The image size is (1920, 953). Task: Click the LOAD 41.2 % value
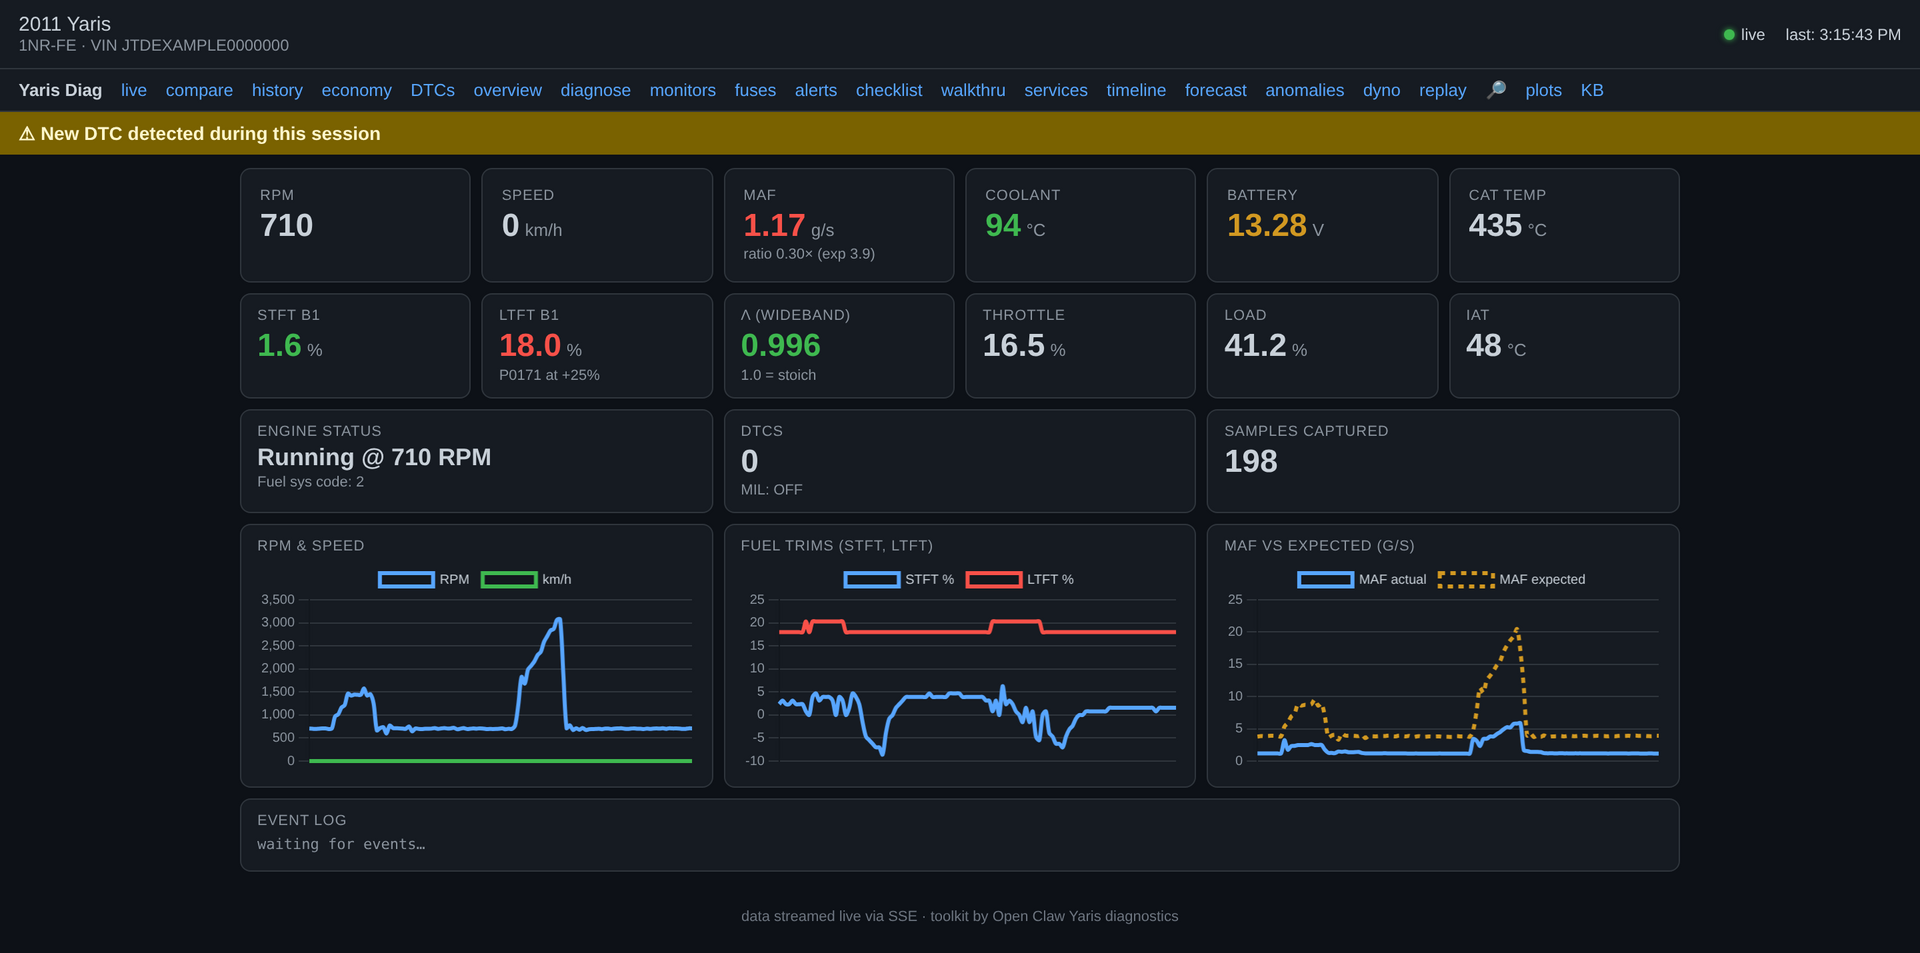click(1266, 346)
